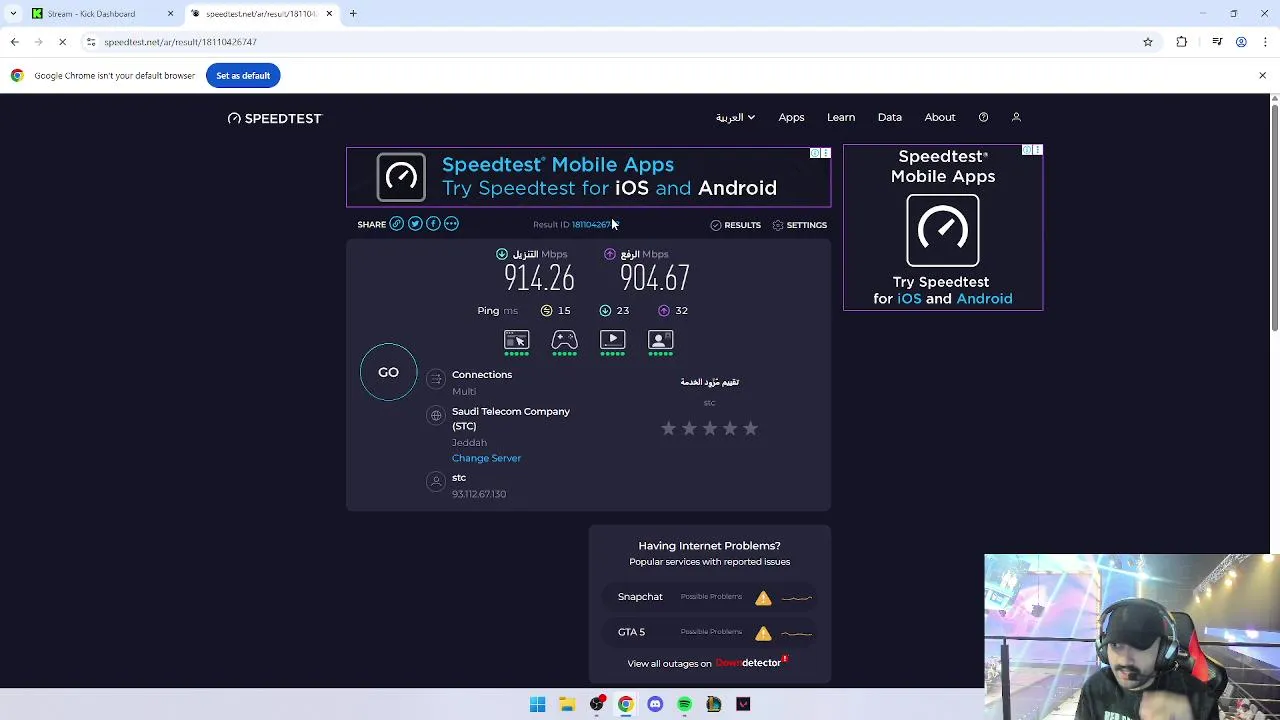The height and width of the screenshot is (720, 1280).
Task: Click the upload ping icon beside 32
Action: (664, 311)
